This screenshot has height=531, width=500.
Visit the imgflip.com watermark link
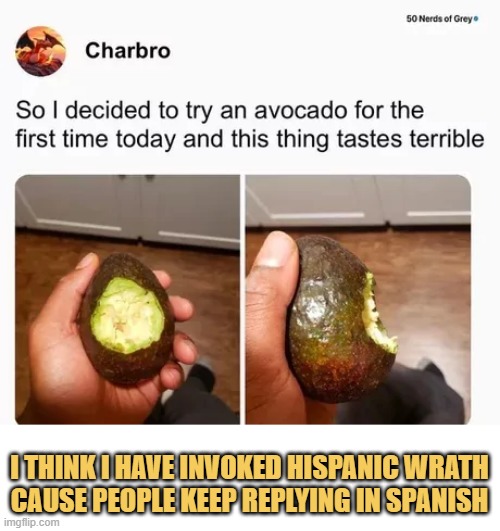point(31,523)
